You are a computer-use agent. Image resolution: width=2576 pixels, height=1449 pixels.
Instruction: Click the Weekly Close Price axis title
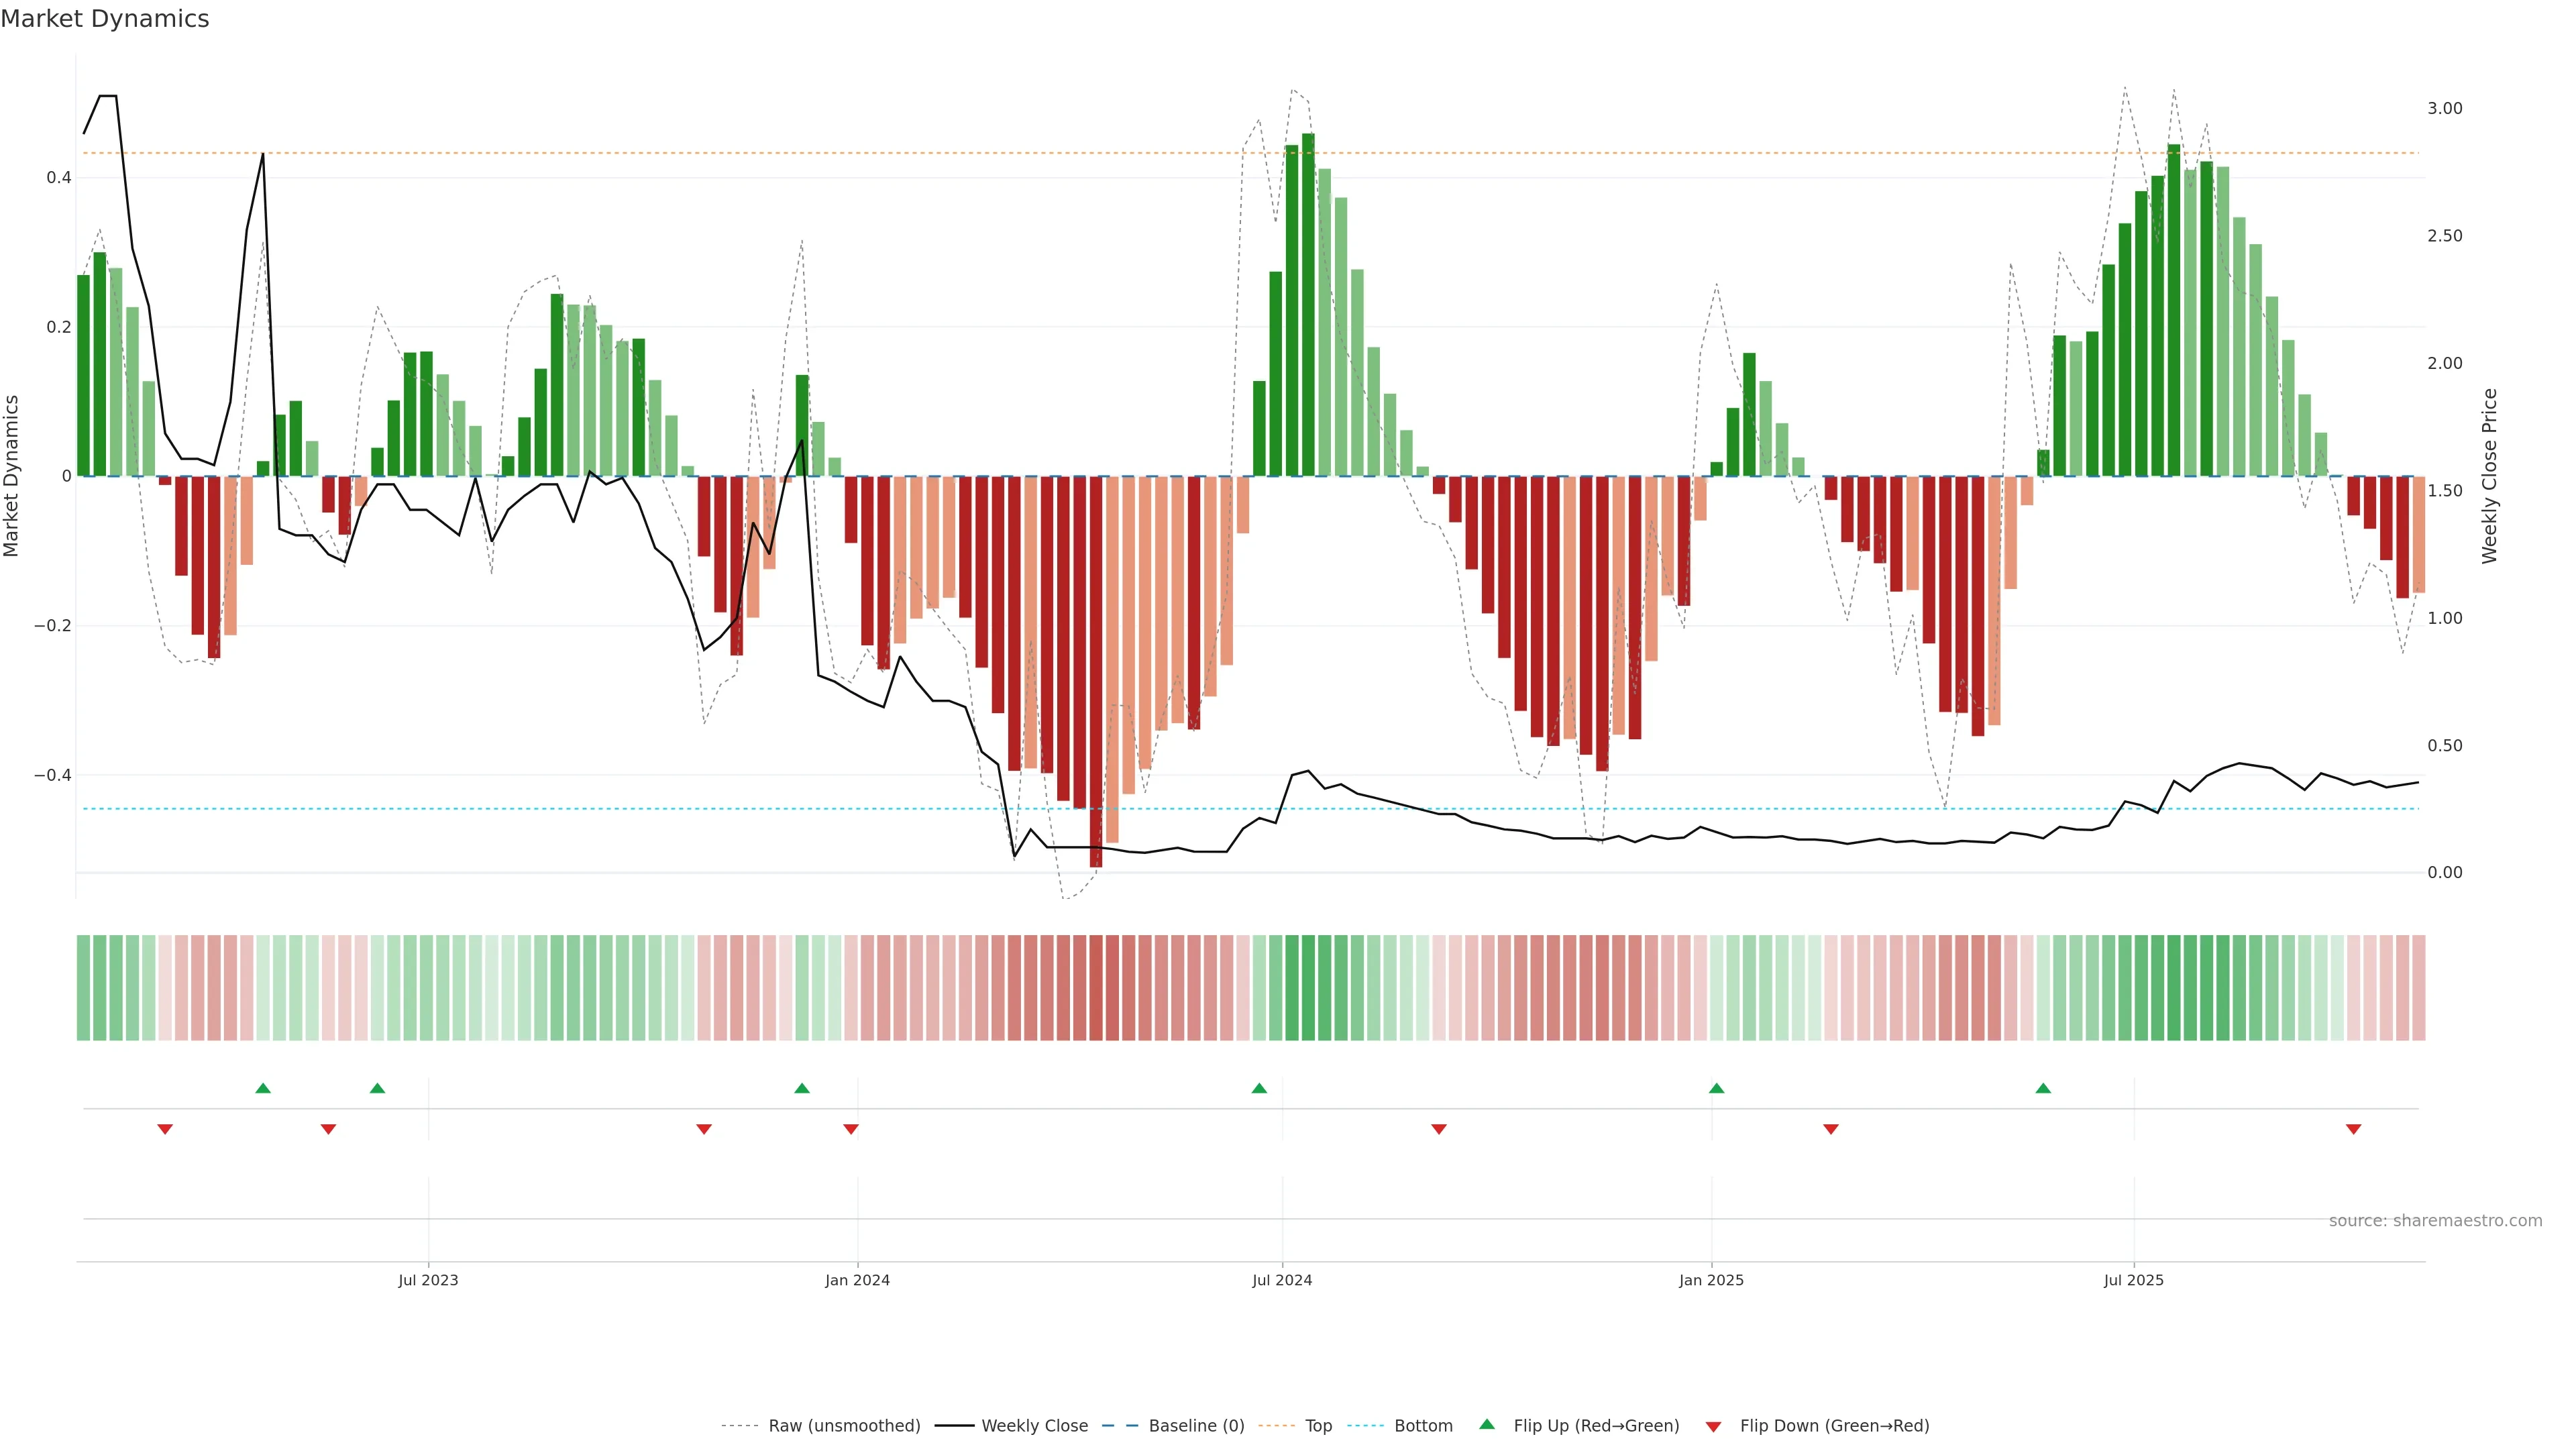coord(2489,476)
